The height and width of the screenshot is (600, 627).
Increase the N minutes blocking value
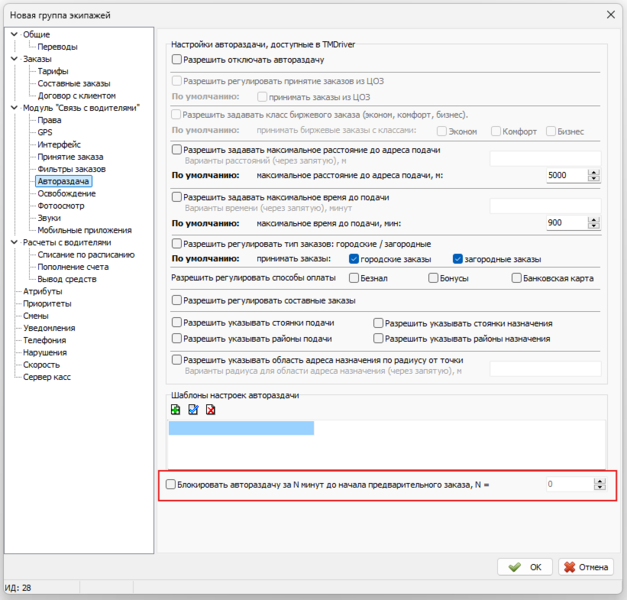coord(599,480)
